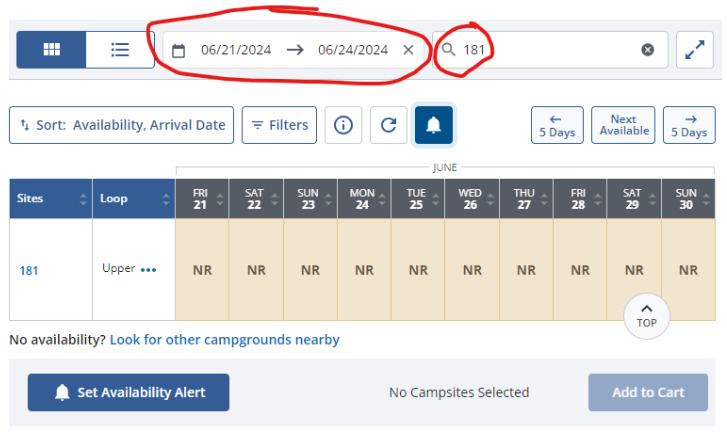Expand Upper loop more options dots
Image resolution: width=727 pixels, height=436 pixels.
point(149,270)
